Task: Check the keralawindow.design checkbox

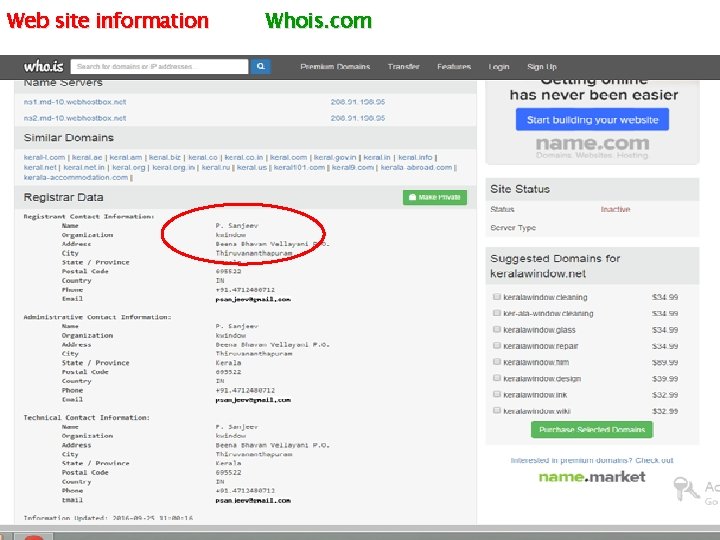Action: (496, 378)
